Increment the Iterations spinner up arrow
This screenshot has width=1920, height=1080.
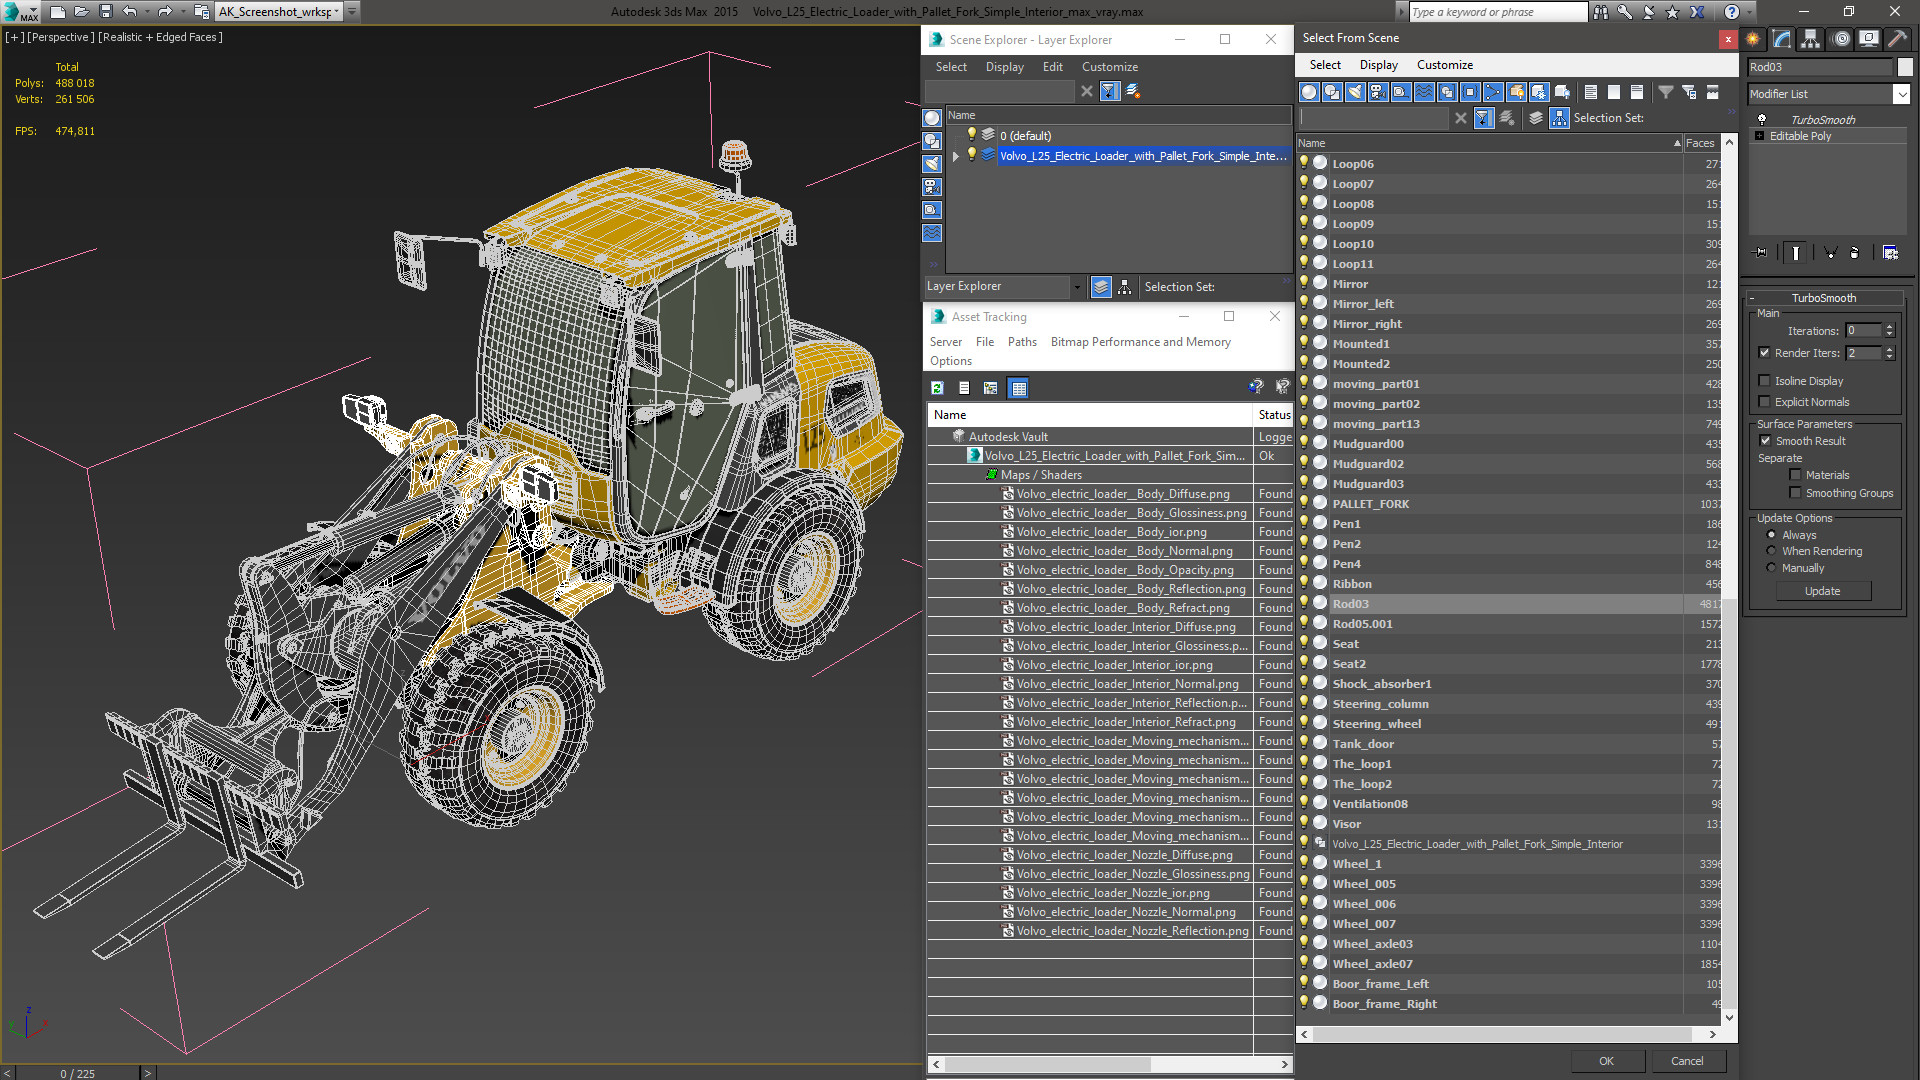click(1889, 327)
